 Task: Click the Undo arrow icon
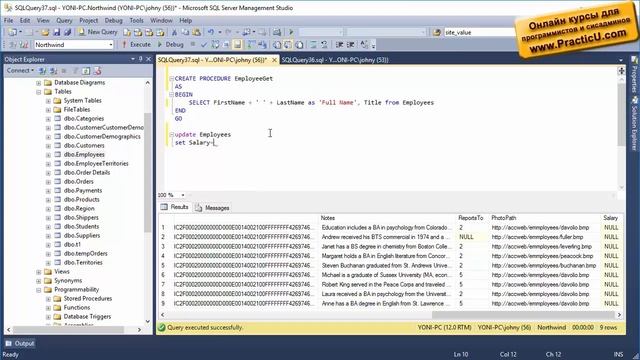(x=211, y=32)
